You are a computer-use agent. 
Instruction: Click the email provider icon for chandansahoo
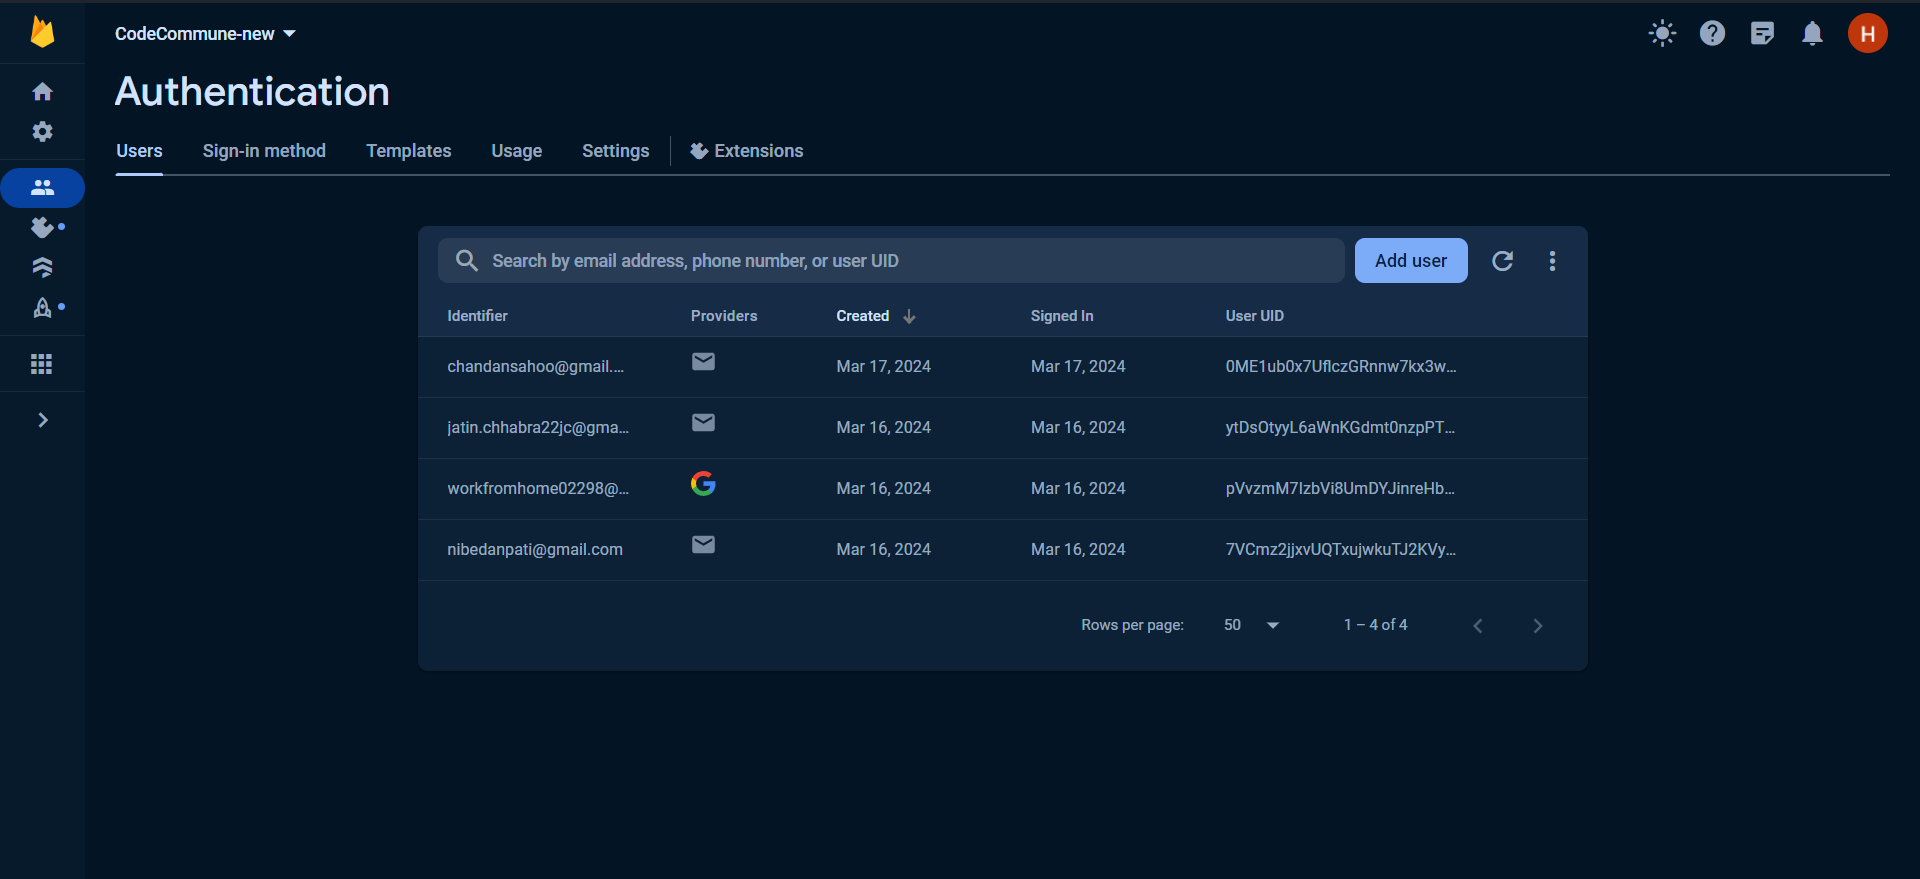(x=703, y=362)
